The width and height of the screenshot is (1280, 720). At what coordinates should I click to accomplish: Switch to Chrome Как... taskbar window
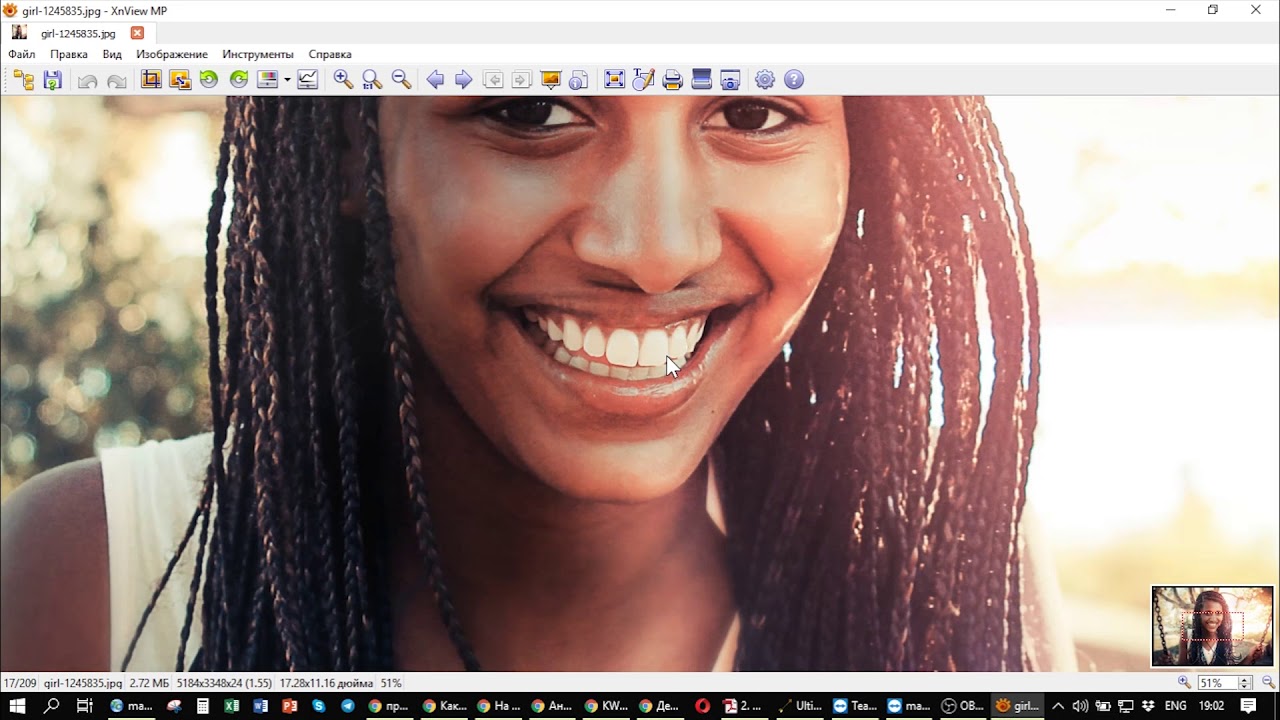tap(444, 705)
